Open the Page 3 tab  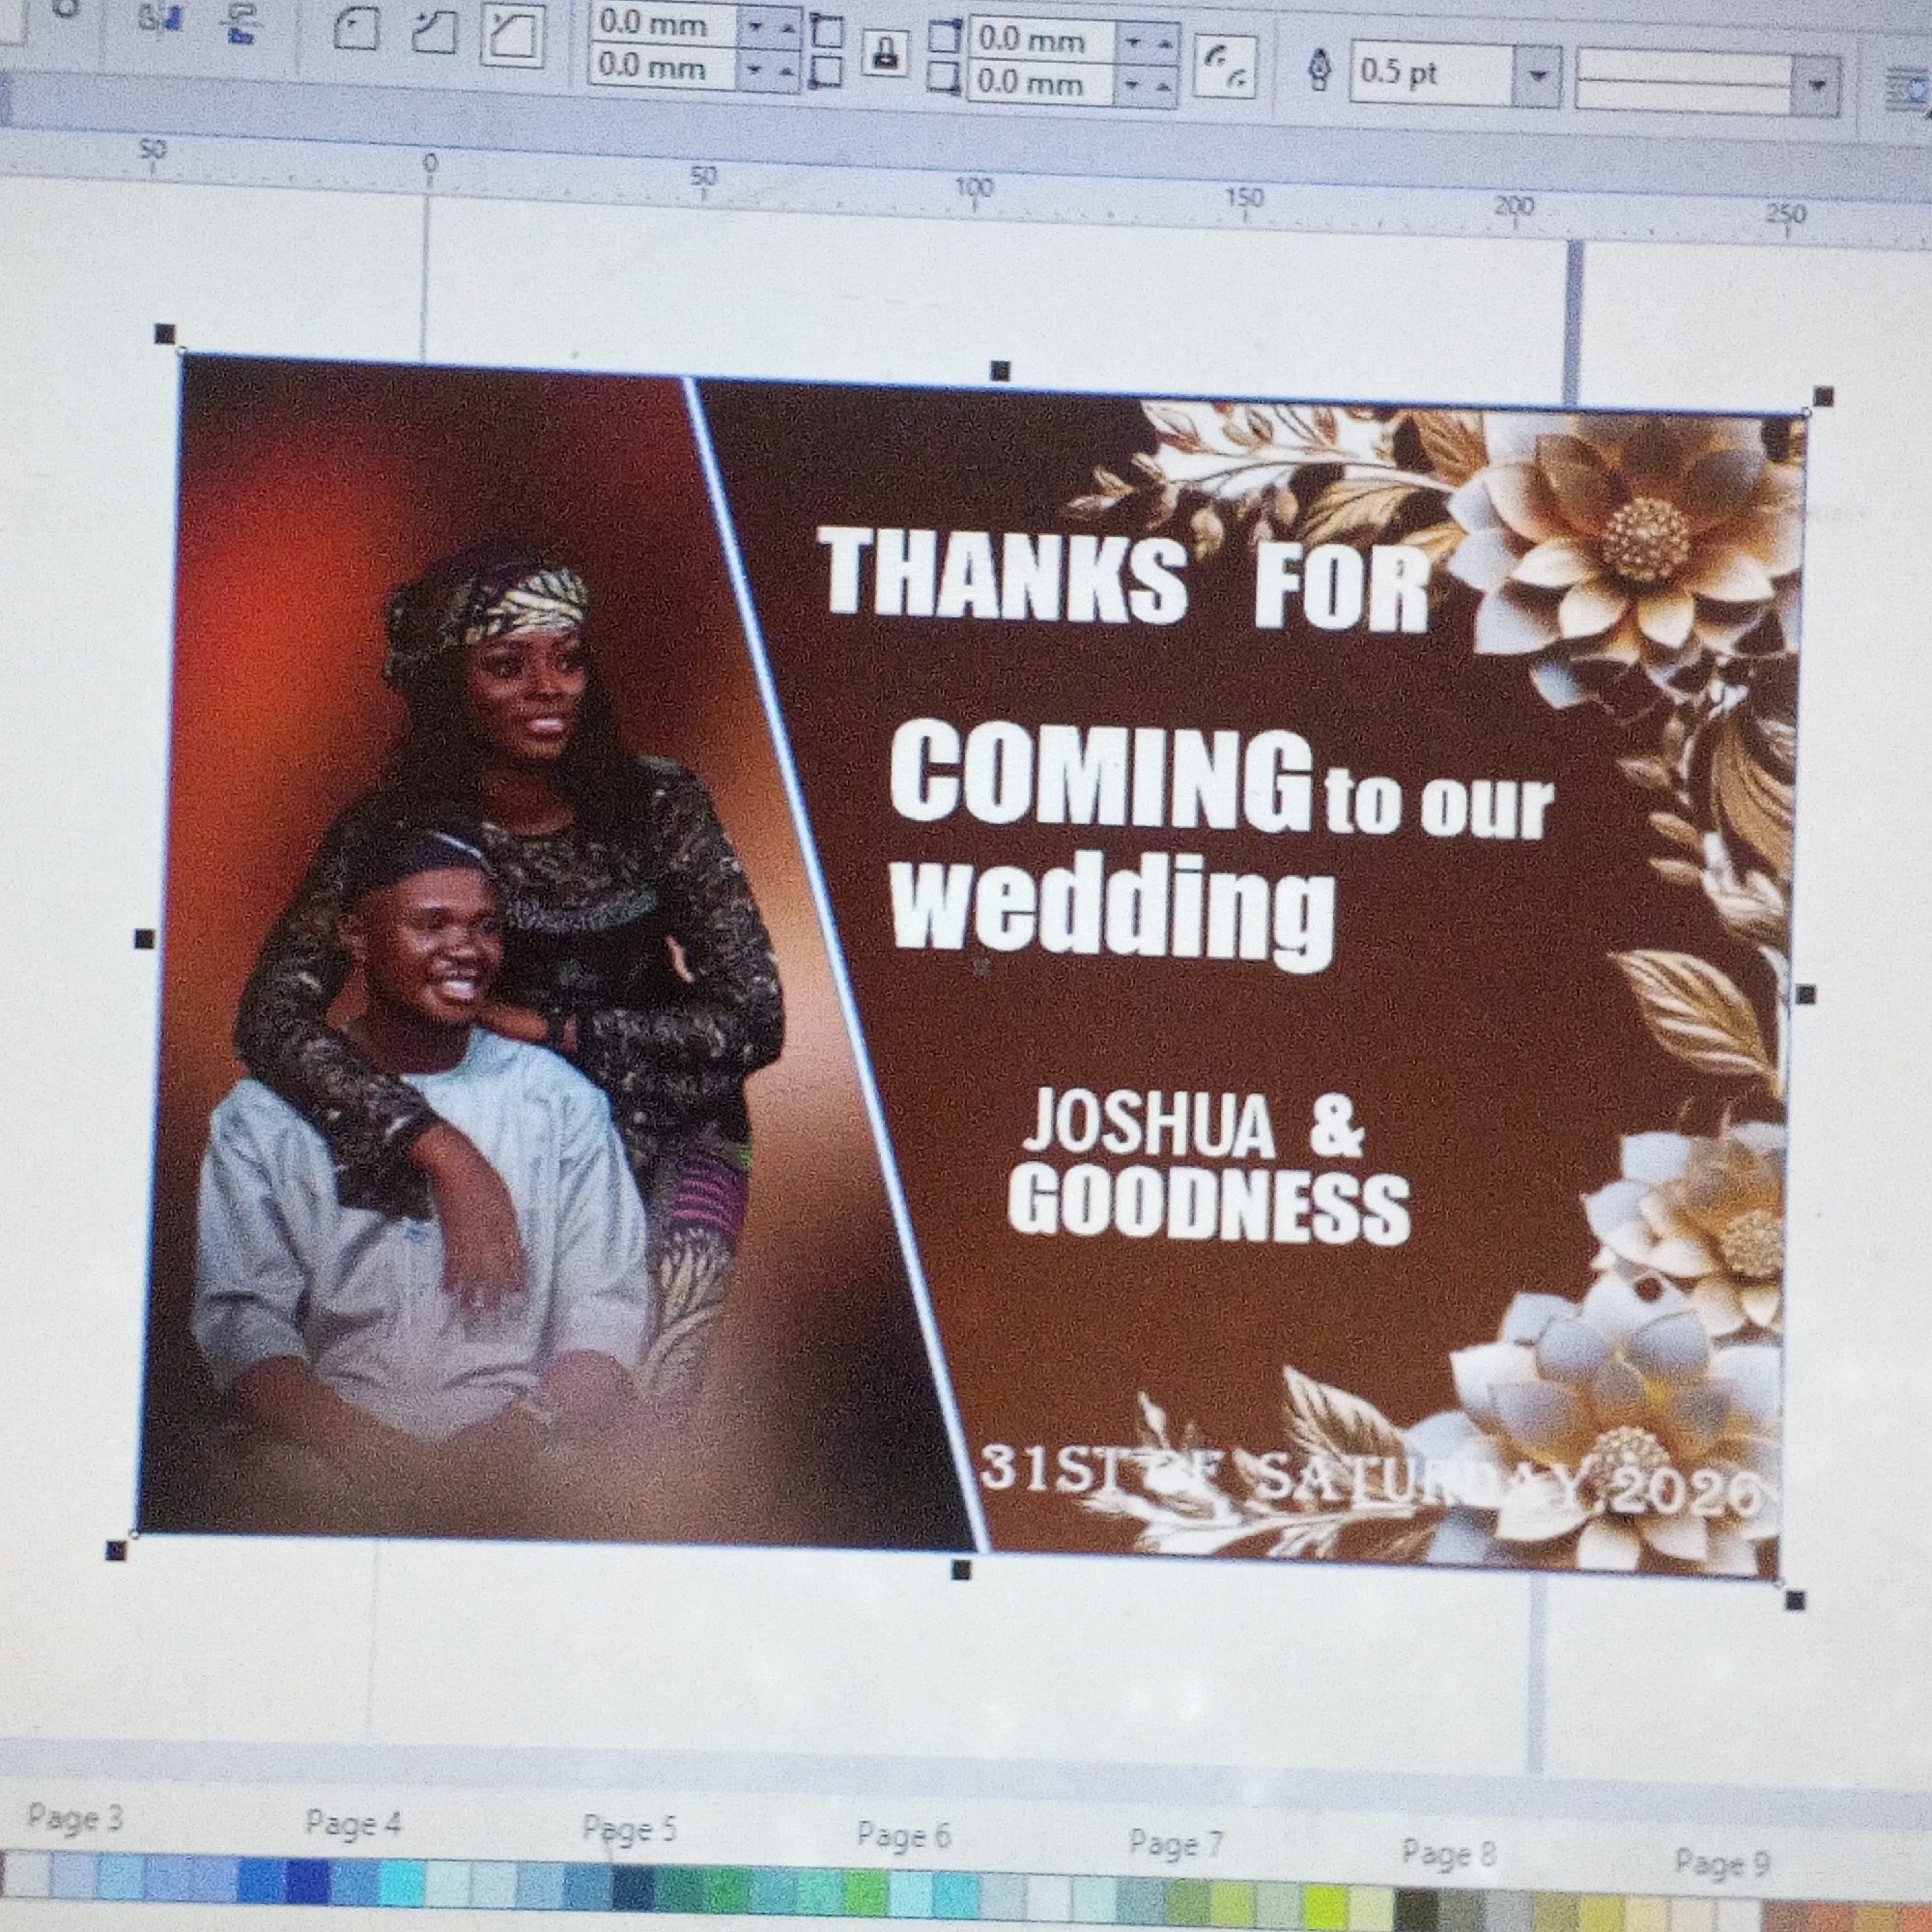pos(75,1817)
